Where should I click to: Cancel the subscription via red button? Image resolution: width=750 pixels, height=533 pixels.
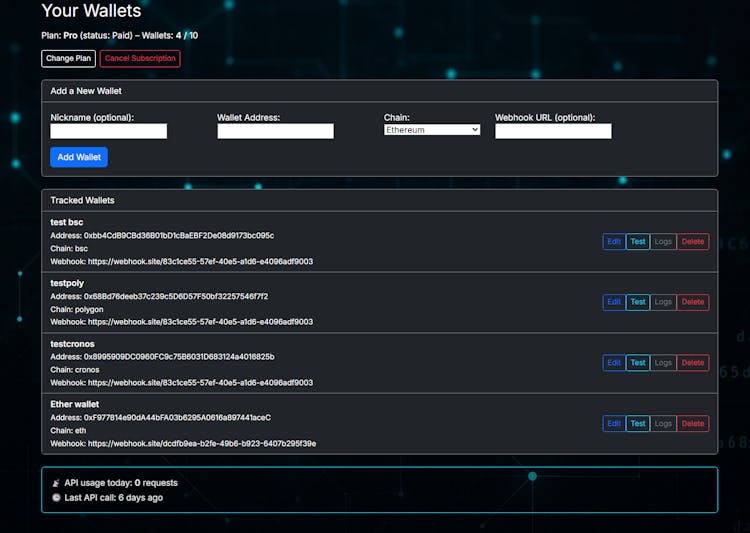point(140,58)
